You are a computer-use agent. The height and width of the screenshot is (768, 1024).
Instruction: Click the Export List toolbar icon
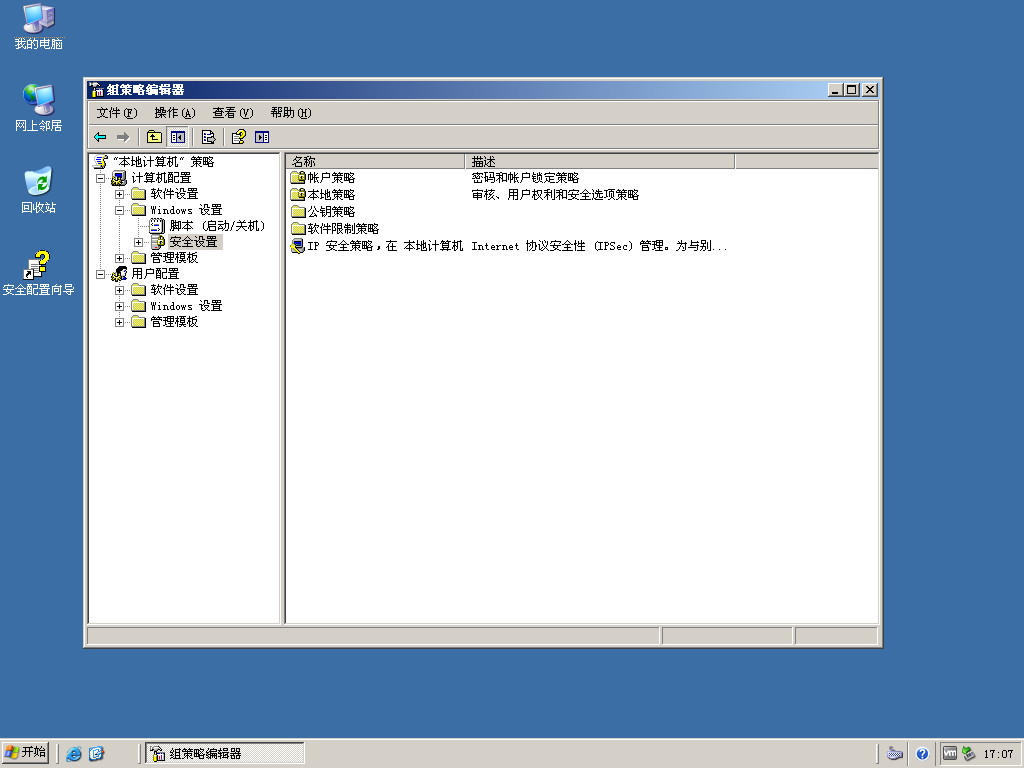(x=208, y=137)
